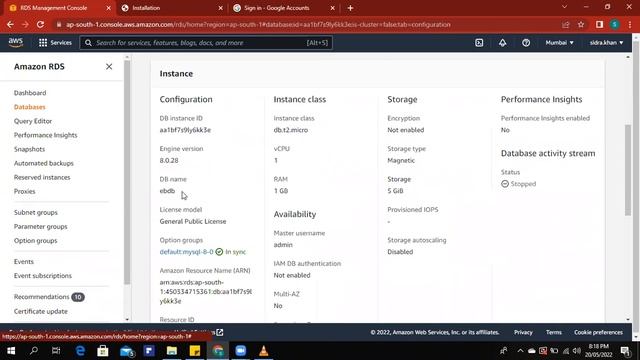Image resolution: width=640 pixels, height=360 pixels.
Task: Open Snapshots in sidebar
Action: [29, 149]
